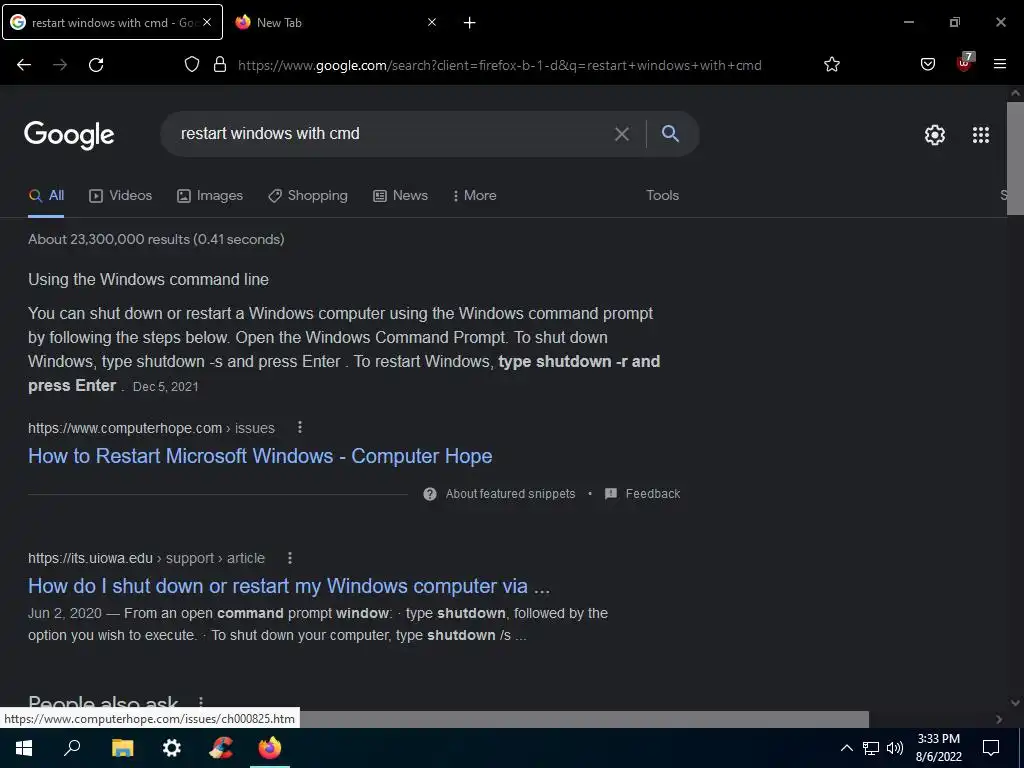Click the Google logo
The image size is (1024, 768).
(69, 135)
